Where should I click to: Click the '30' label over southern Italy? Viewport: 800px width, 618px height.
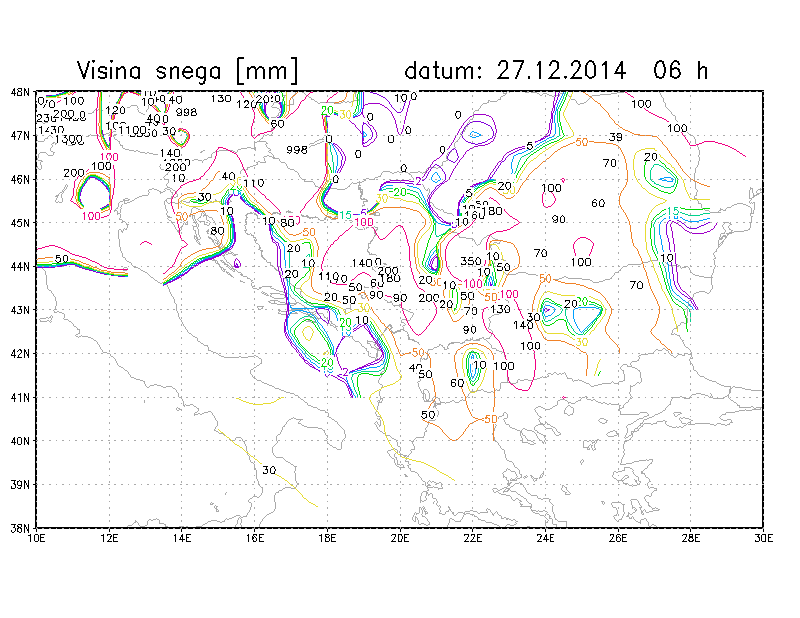(x=269, y=470)
